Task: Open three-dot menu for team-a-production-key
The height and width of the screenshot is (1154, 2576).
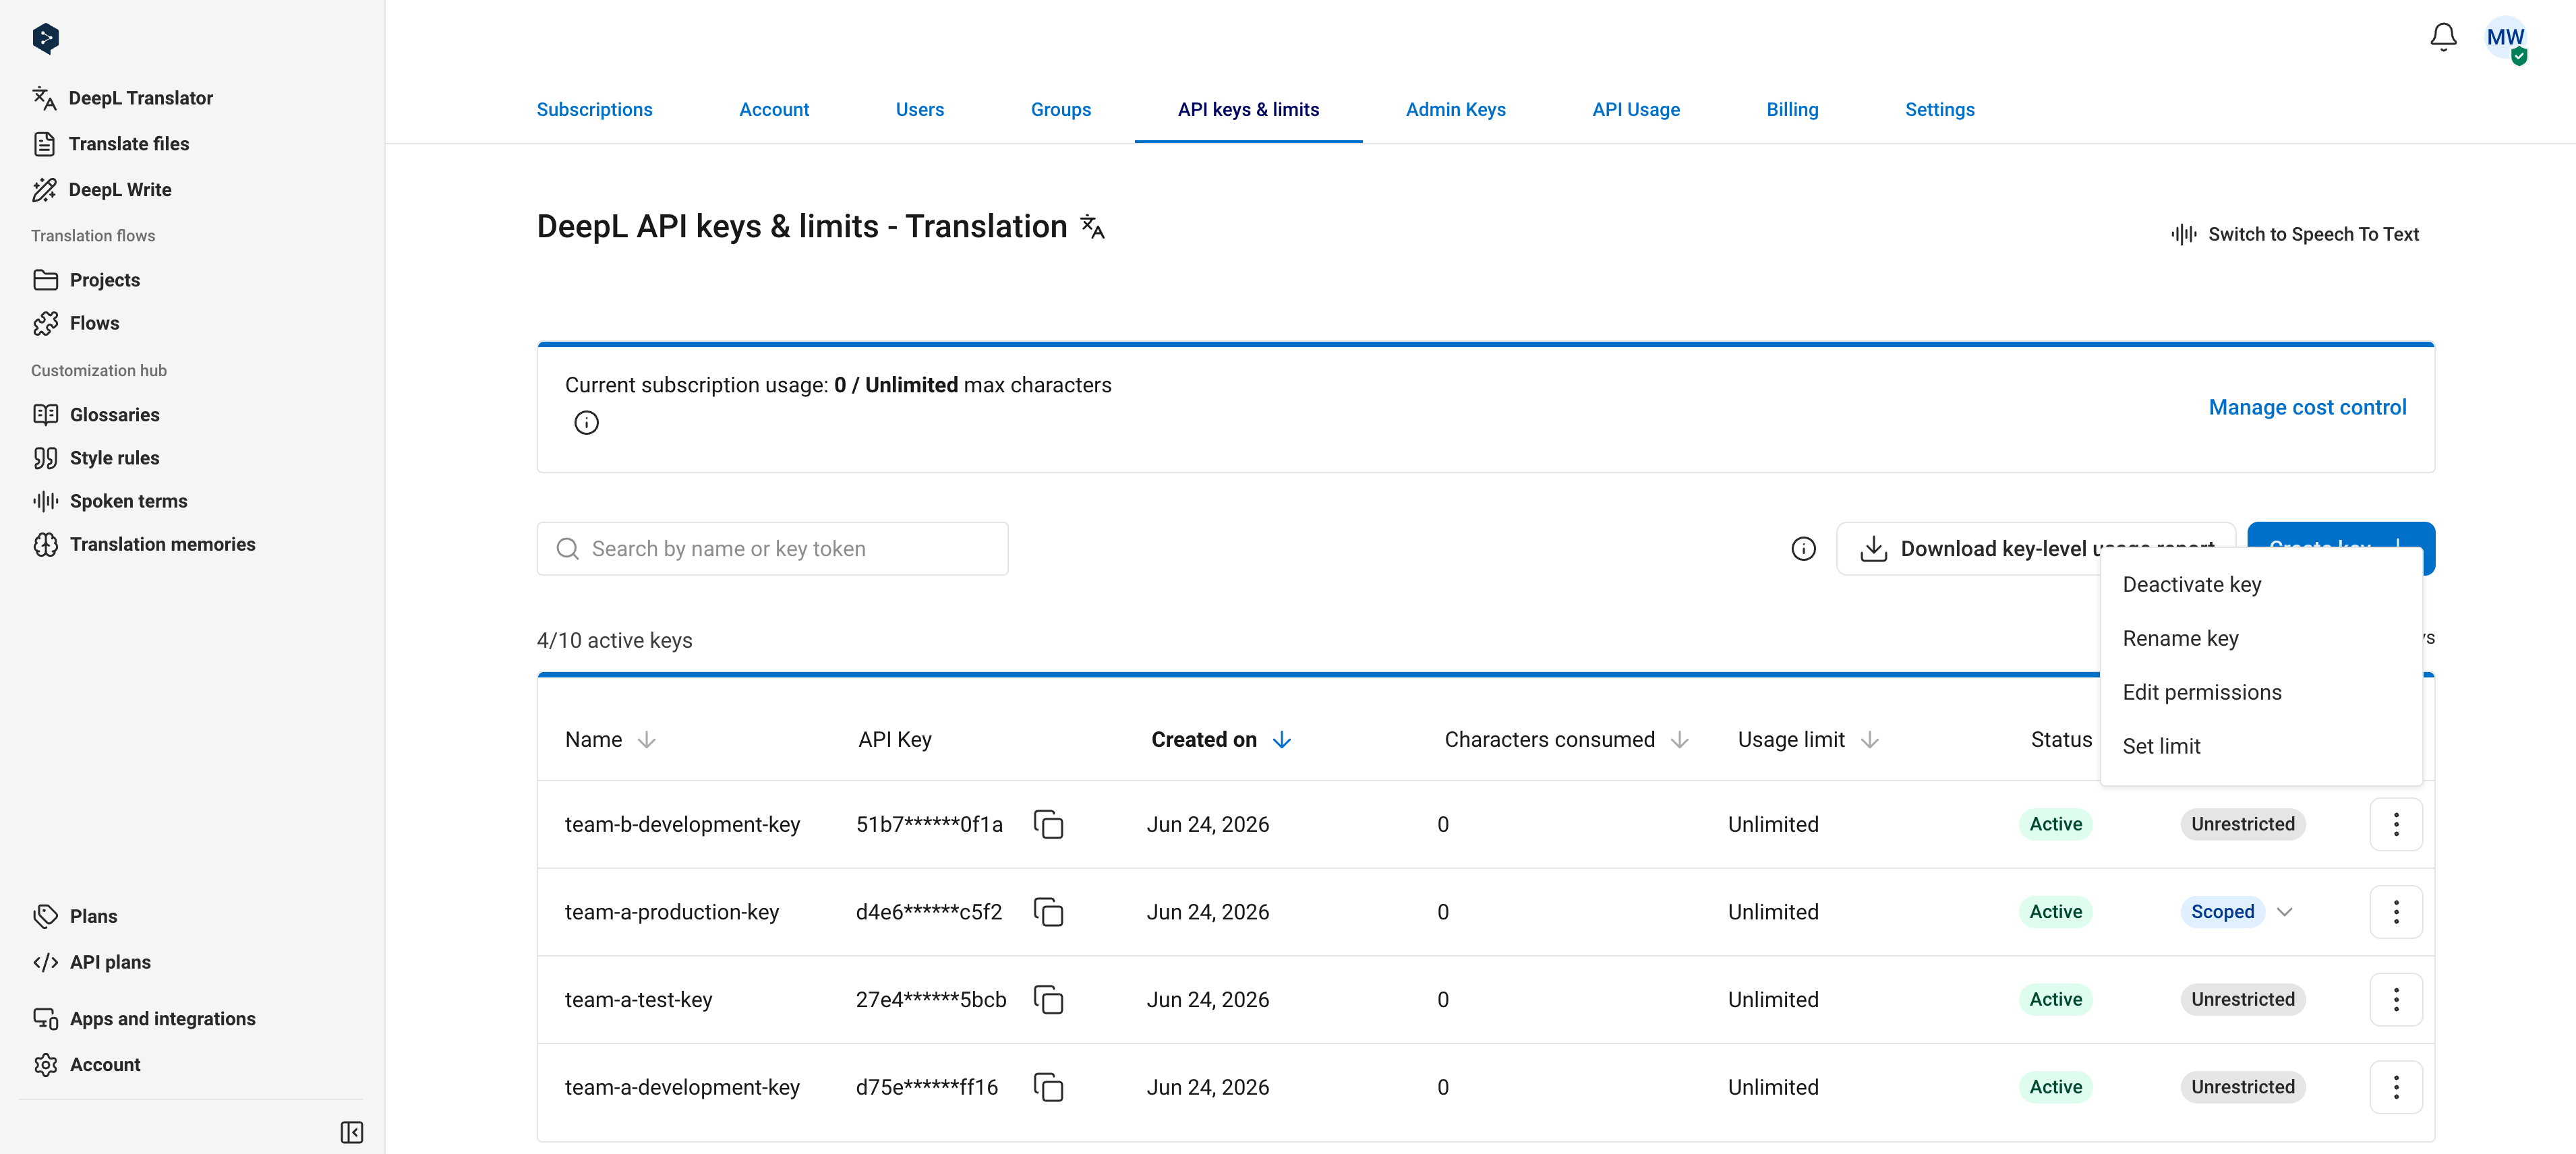Action: pos(2396,912)
